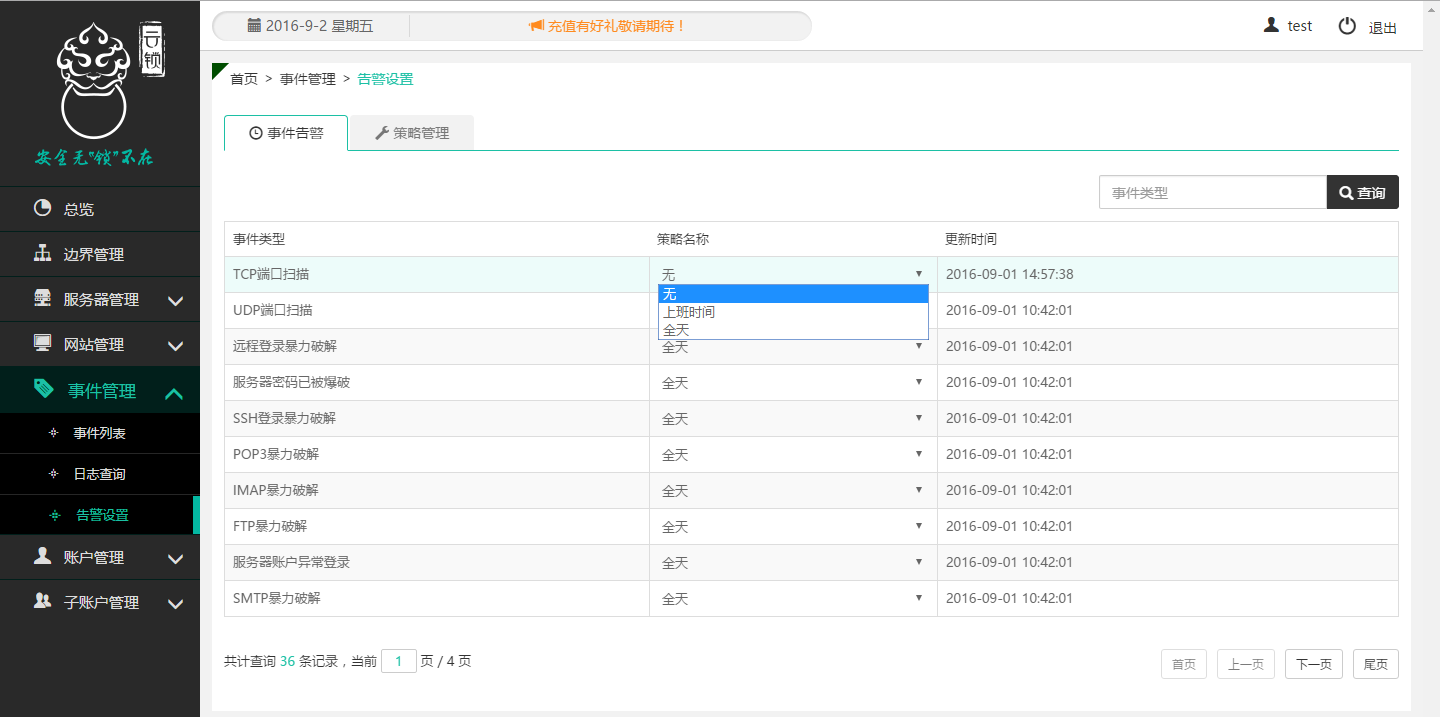1440x717 pixels.
Task: Open 总览 in the sidebar
Action: pos(100,209)
